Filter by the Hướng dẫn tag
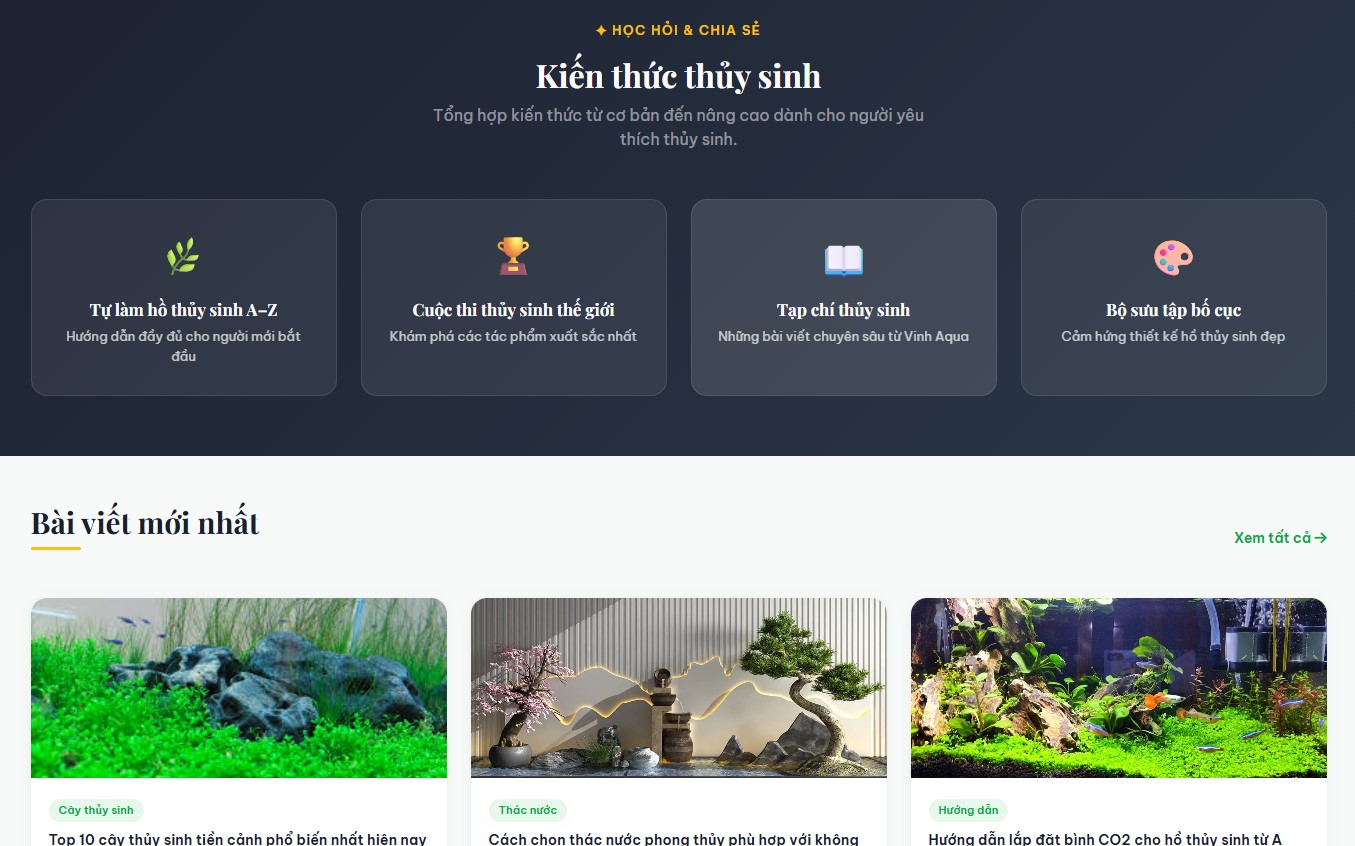 (x=968, y=810)
